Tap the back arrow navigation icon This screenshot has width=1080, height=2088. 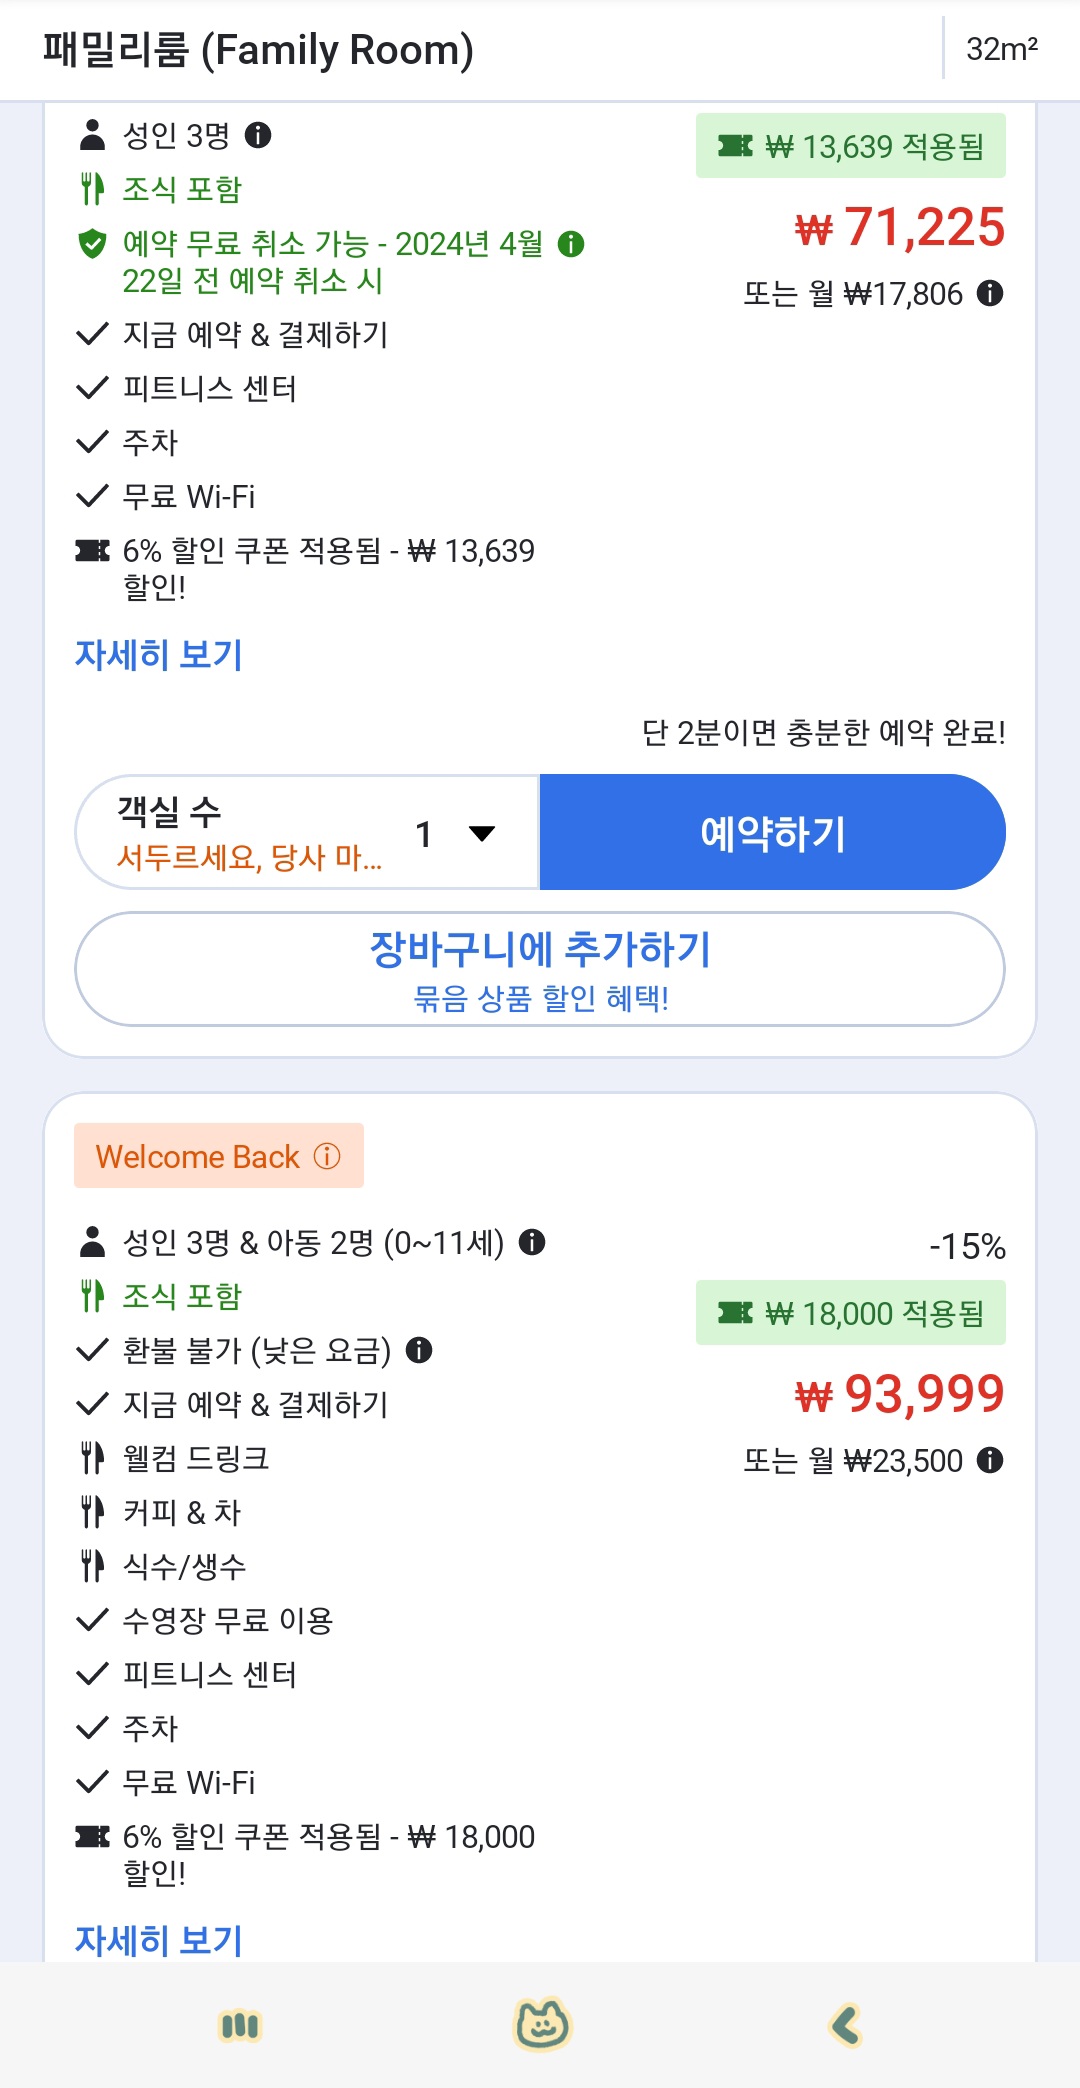[846, 2025]
